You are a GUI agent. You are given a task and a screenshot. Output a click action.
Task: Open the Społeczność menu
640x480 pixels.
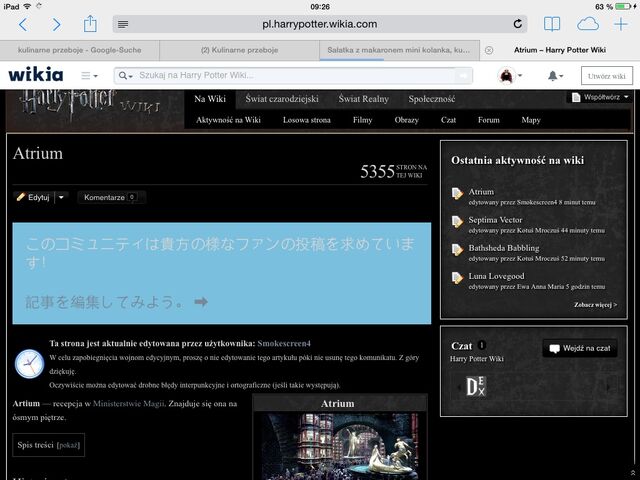(432, 99)
